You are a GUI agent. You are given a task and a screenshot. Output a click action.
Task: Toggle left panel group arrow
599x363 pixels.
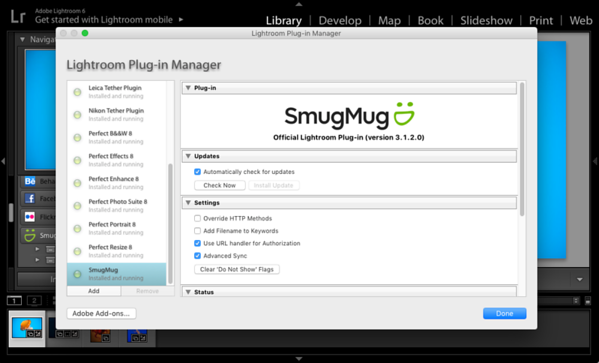(3, 161)
